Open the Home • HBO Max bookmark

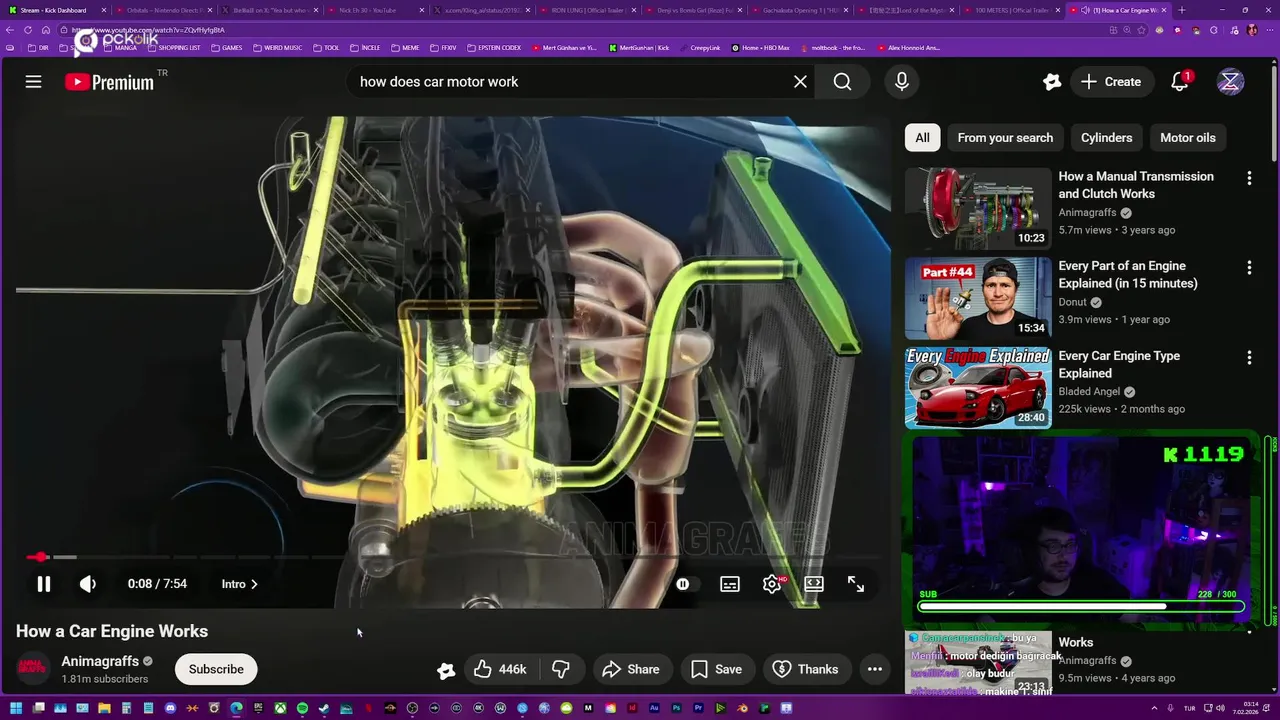point(760,47)
